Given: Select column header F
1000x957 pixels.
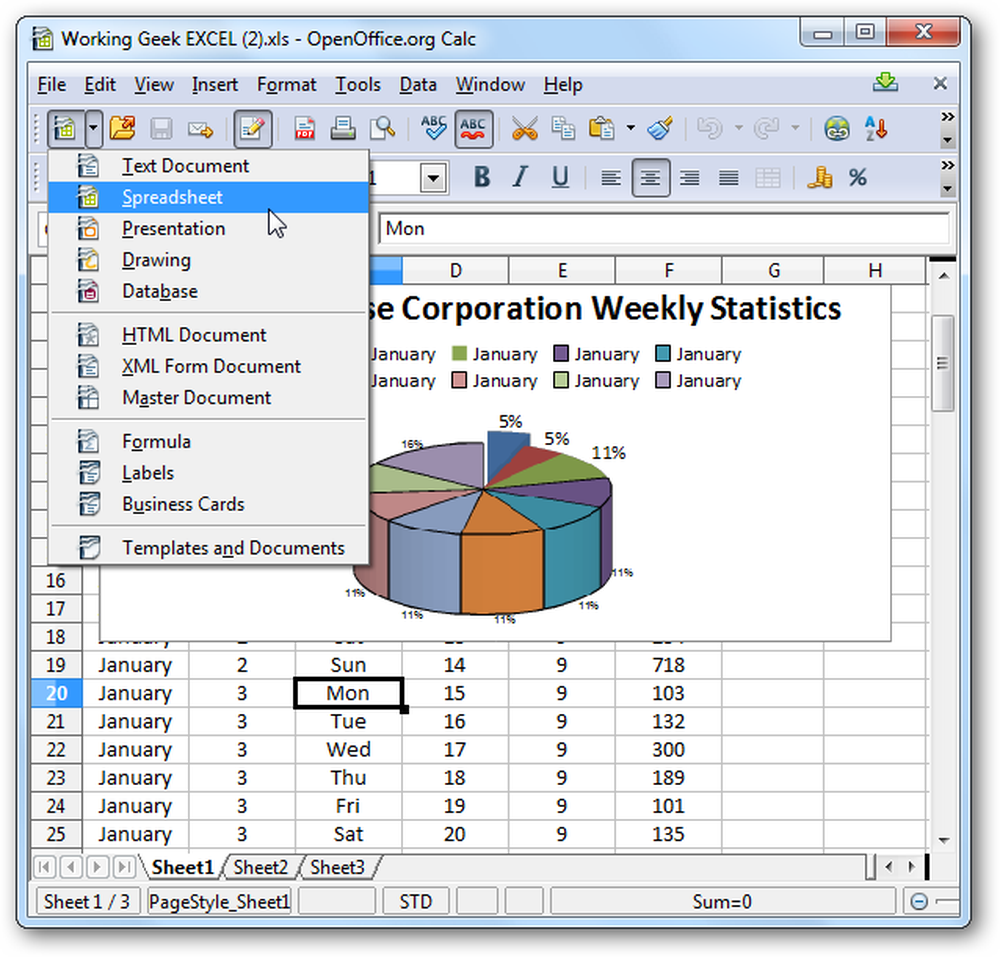Looking at the screenshot, I should 668,270.
